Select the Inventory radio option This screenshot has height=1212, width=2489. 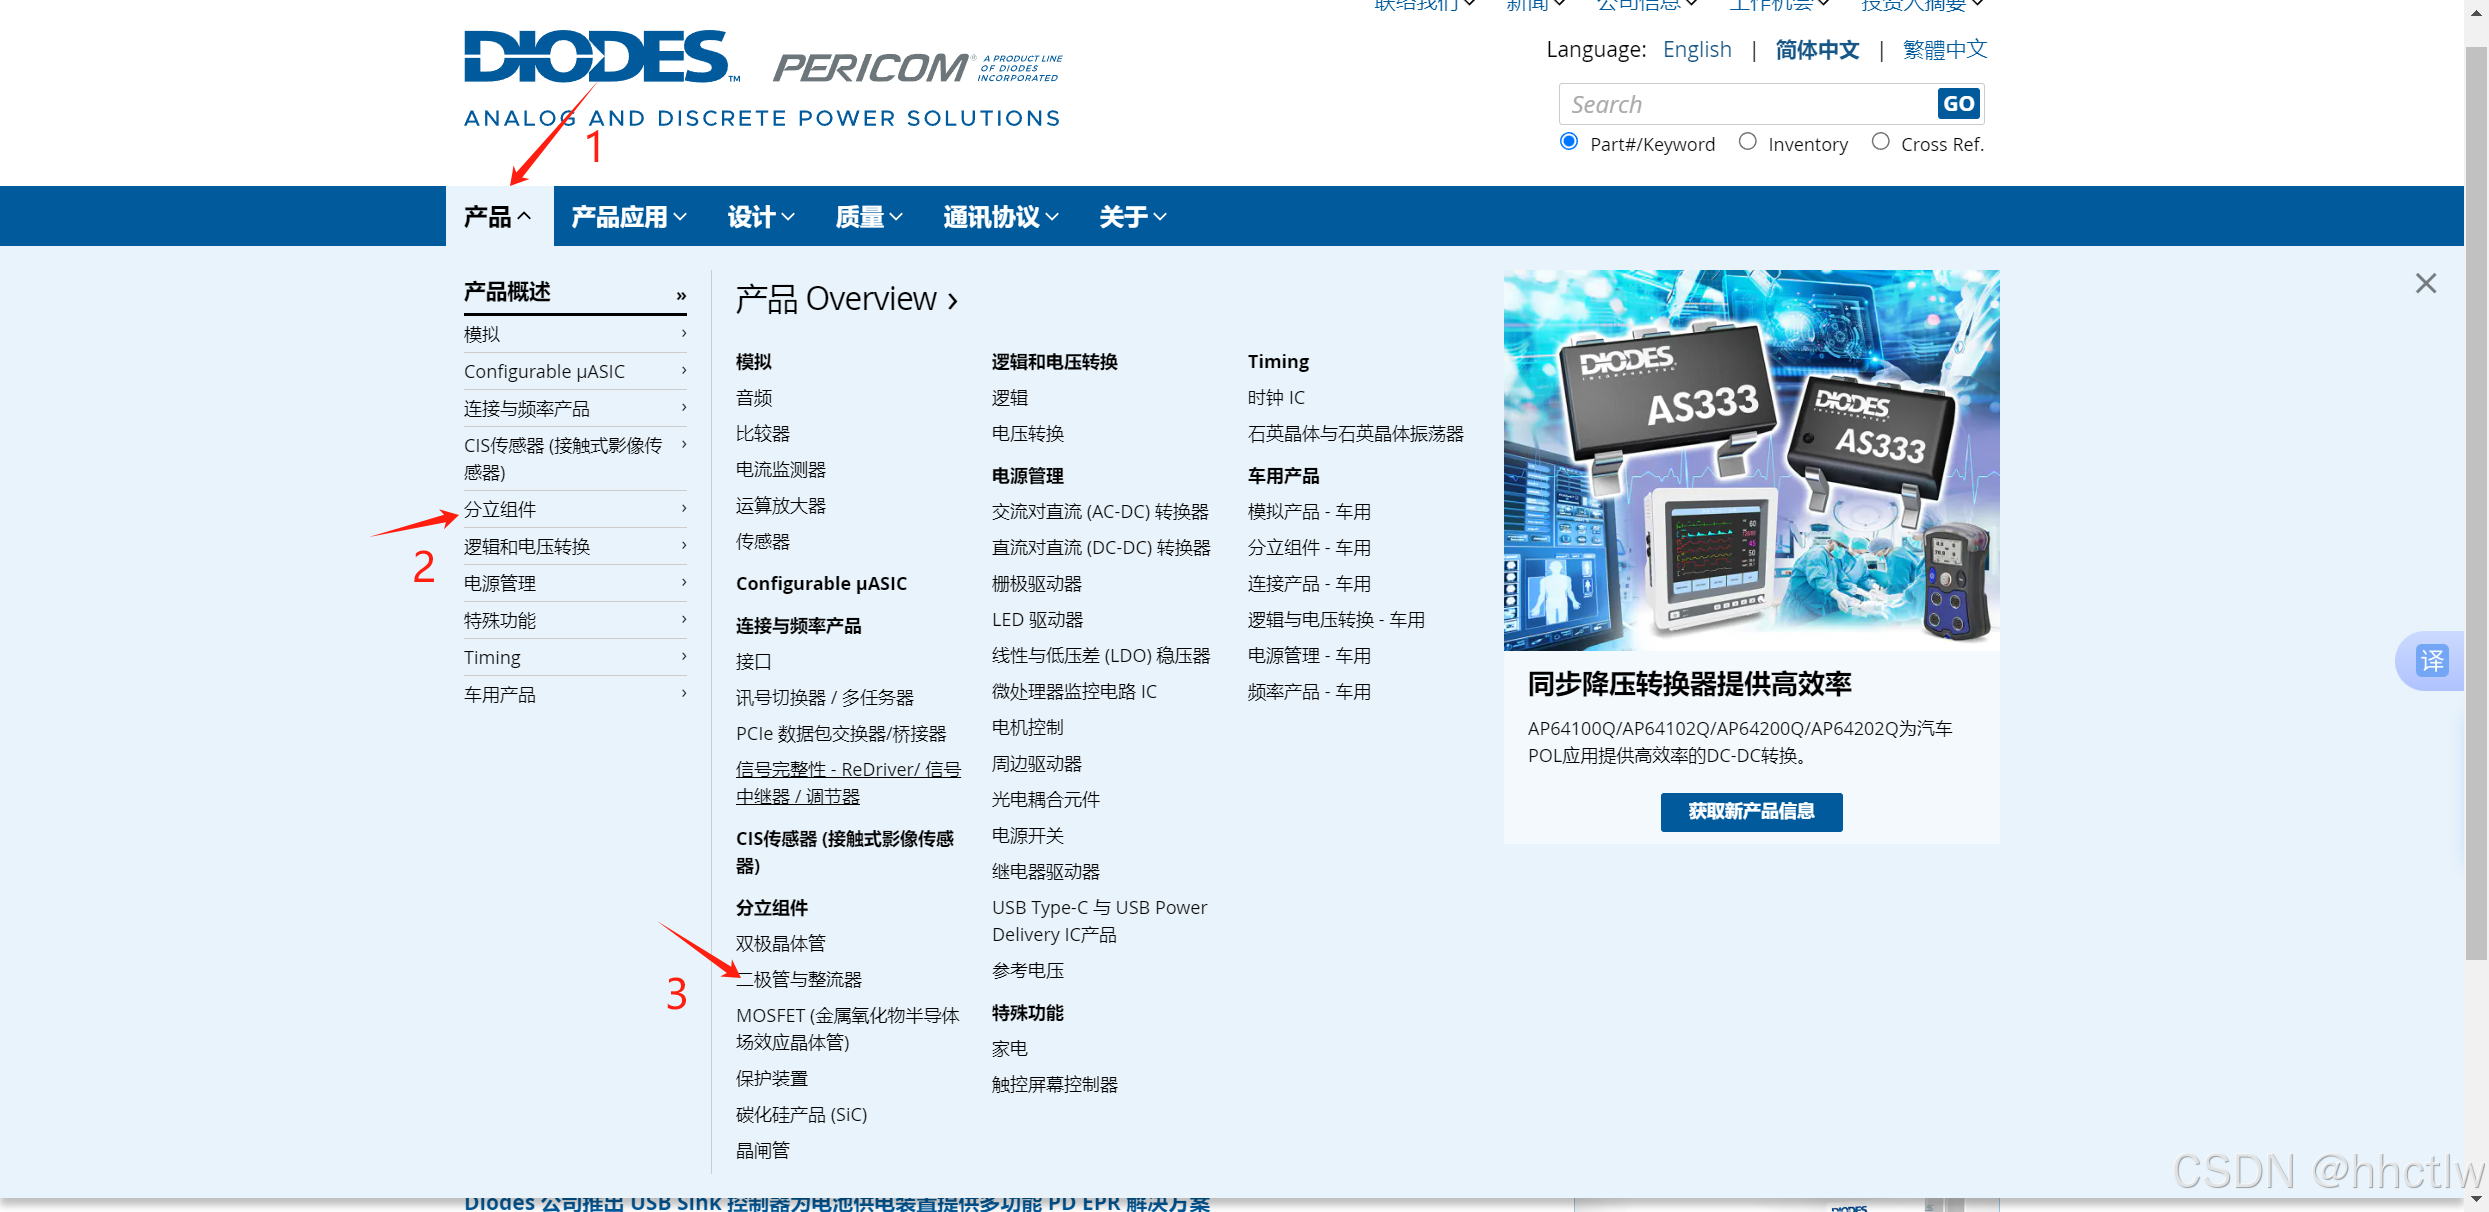click(1747, 142)
